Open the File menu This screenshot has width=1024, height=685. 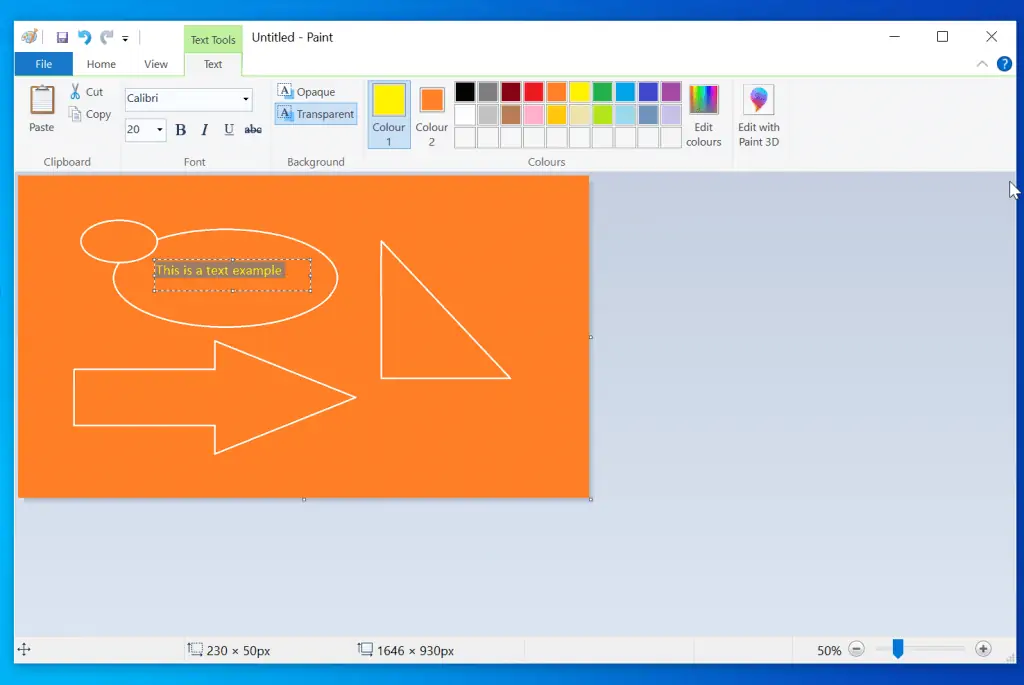43,64
